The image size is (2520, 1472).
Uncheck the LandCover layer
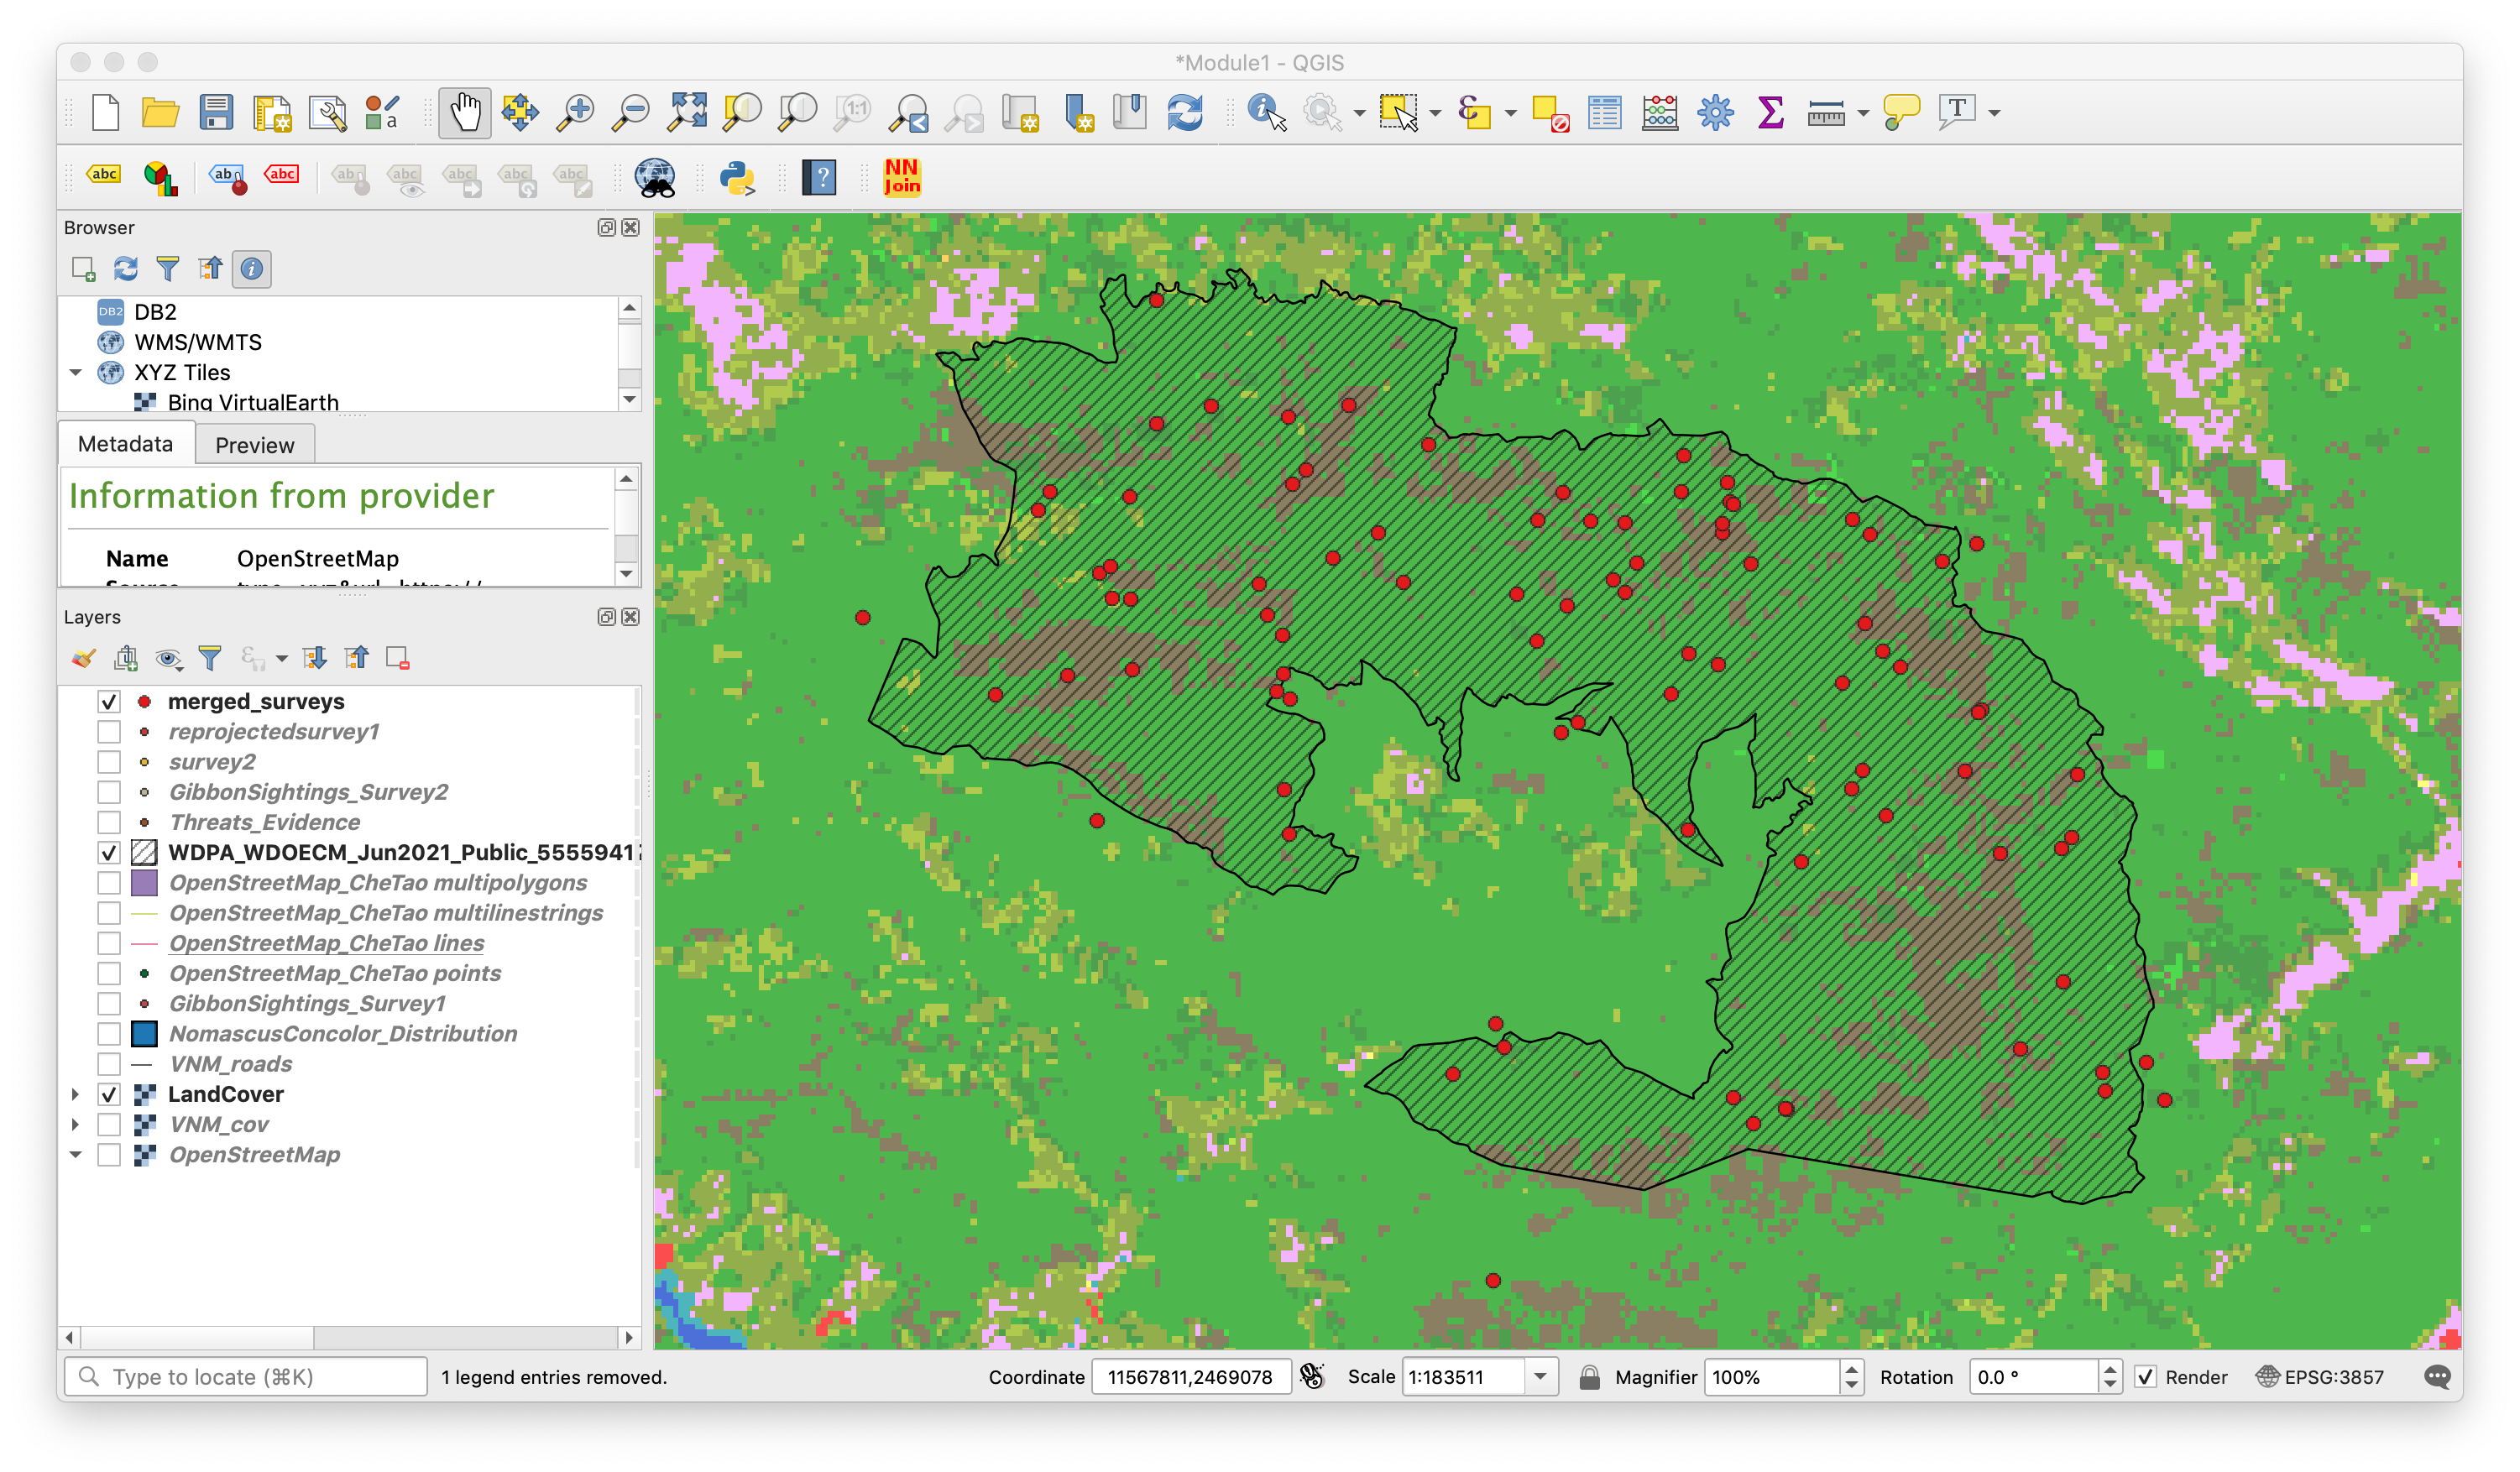coord(109,1094)
